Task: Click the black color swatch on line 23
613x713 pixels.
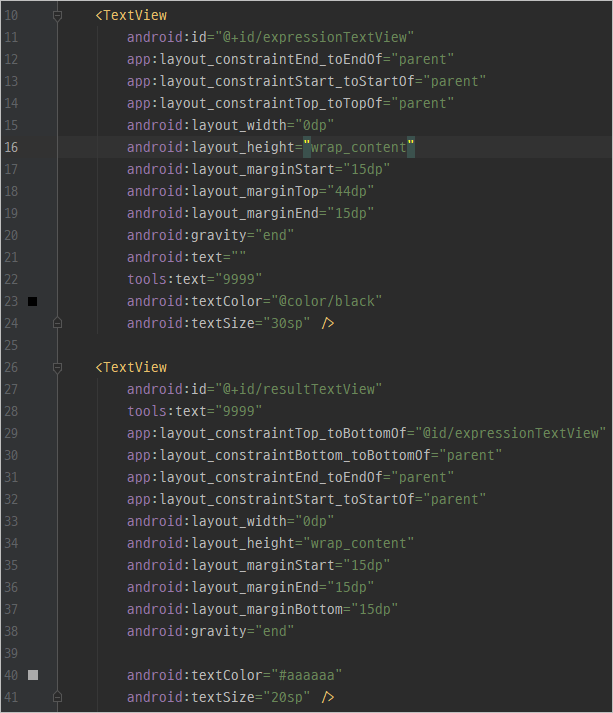Action: [32, 301]
